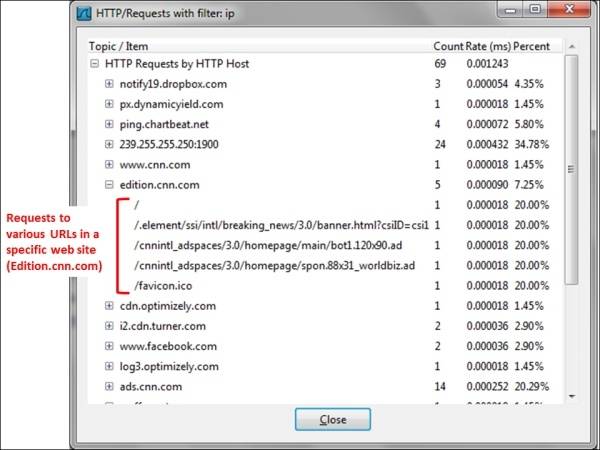600x450 pixels.
Task: Select the i2.cdn.turner.com host name
Action: tap(163, 326)
